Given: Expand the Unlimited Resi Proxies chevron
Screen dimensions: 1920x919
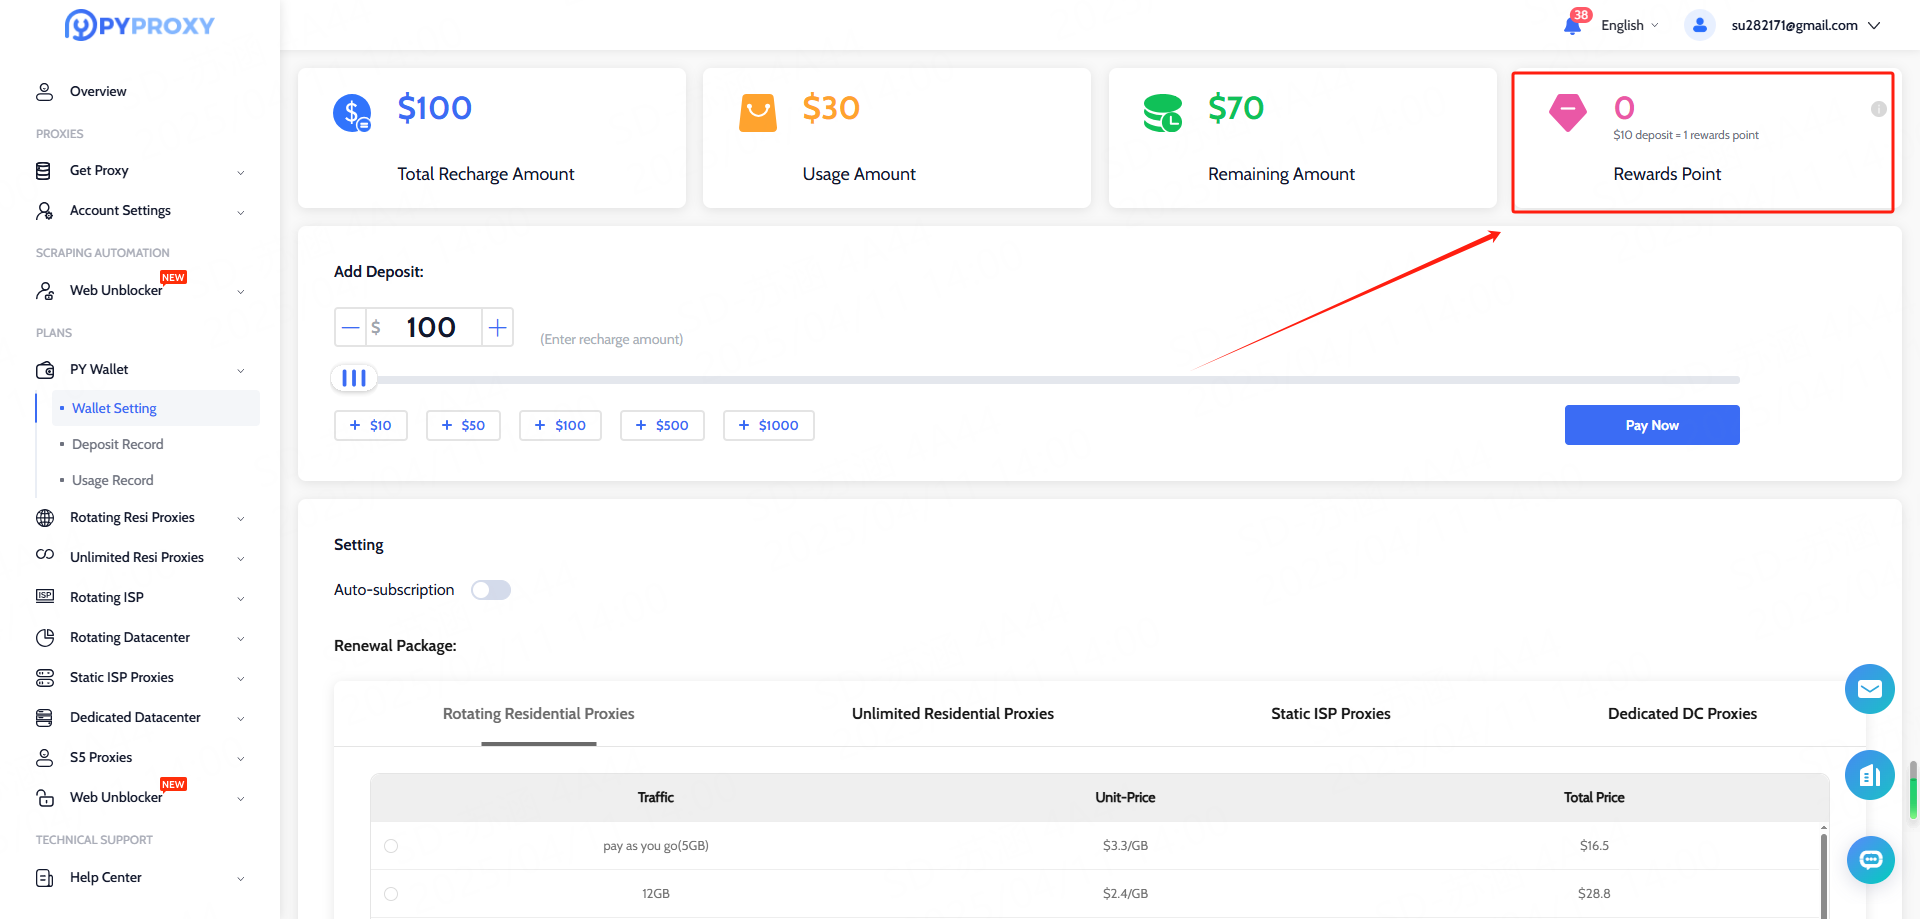Looking at the screenshot, I should pos(241,559).
